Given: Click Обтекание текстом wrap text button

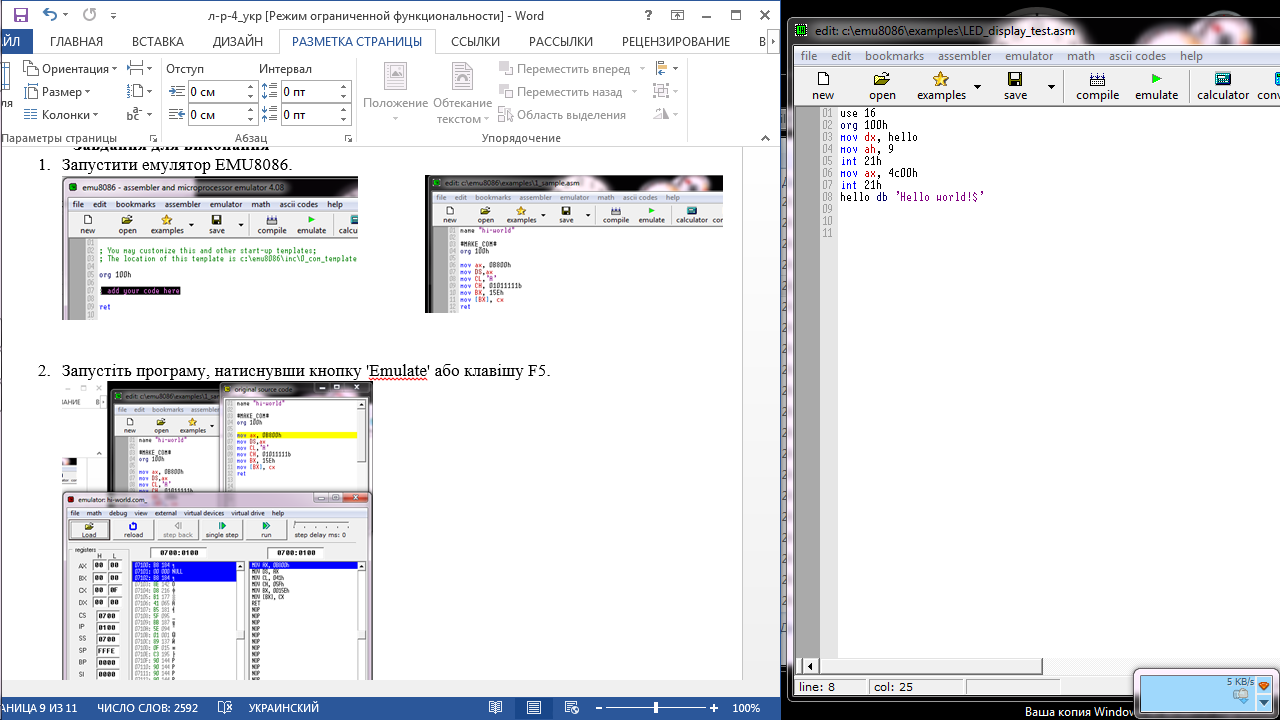Looking at the screenshot, I should (x=462, y=93).
